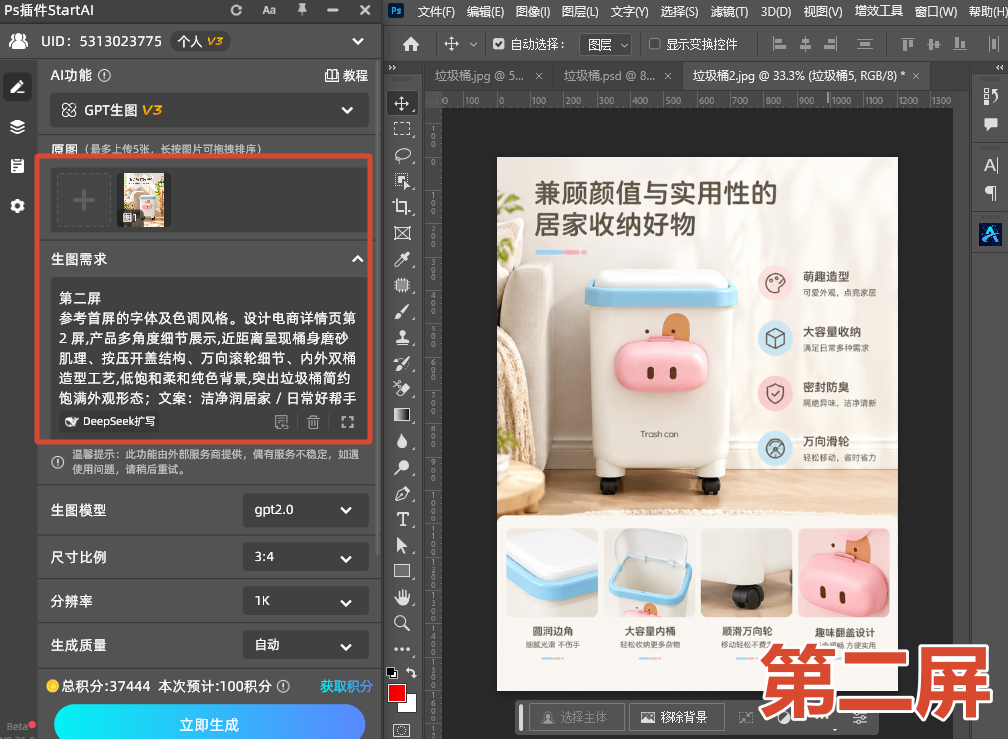Toggle the 自动选择 checkbox
This screenshot has width=1008, height=739.
tap(499, 44)
